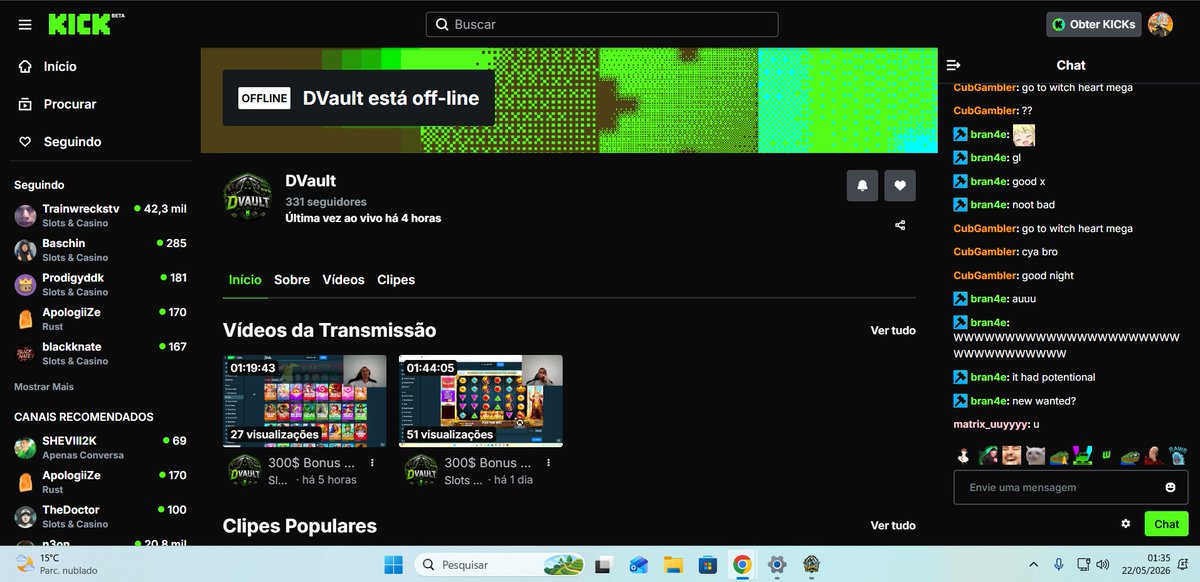Open the SHEVIII2K recommended channel
The width and height of the screenshot is (1200, 582).
tap(100, 447)
